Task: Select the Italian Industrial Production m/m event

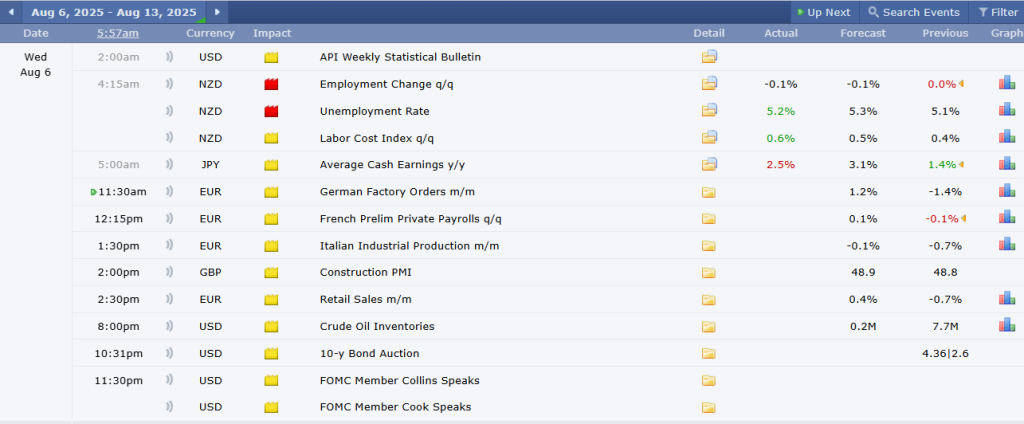Action: pyautogui.click(x=409, y=246)
